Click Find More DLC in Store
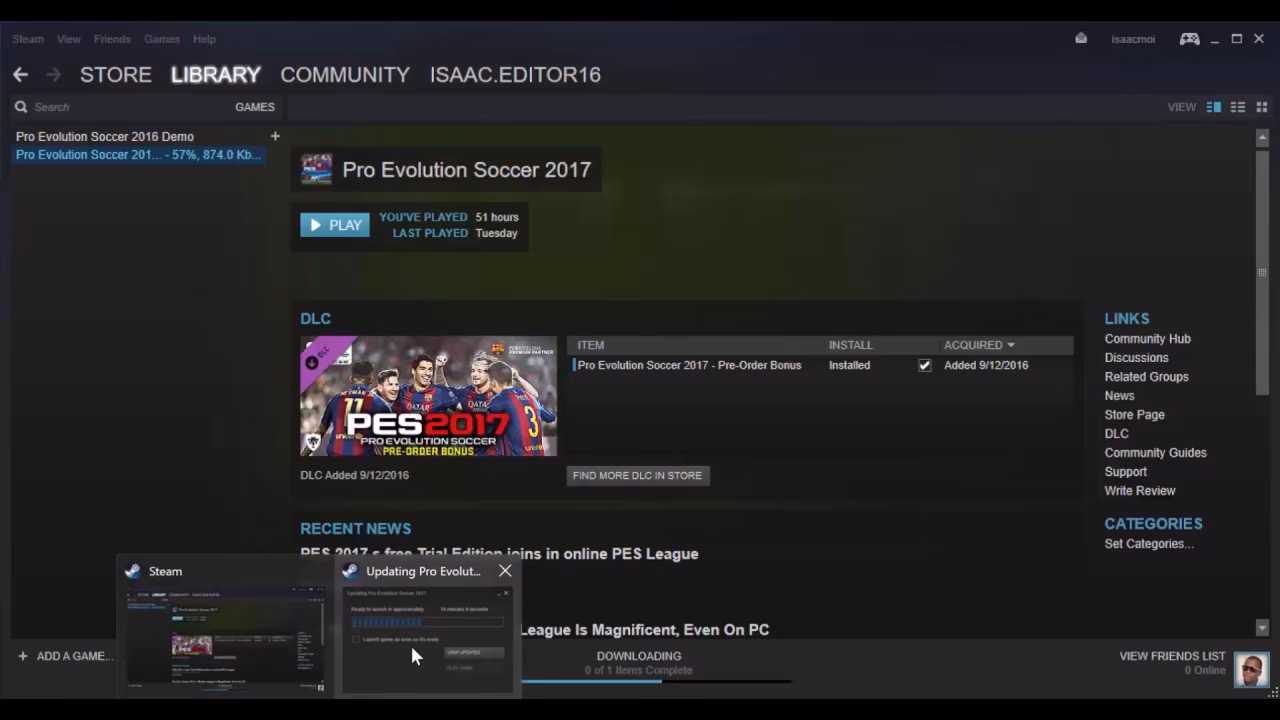1280x720 pixels. pyautogui.click(x=638, y=476)
